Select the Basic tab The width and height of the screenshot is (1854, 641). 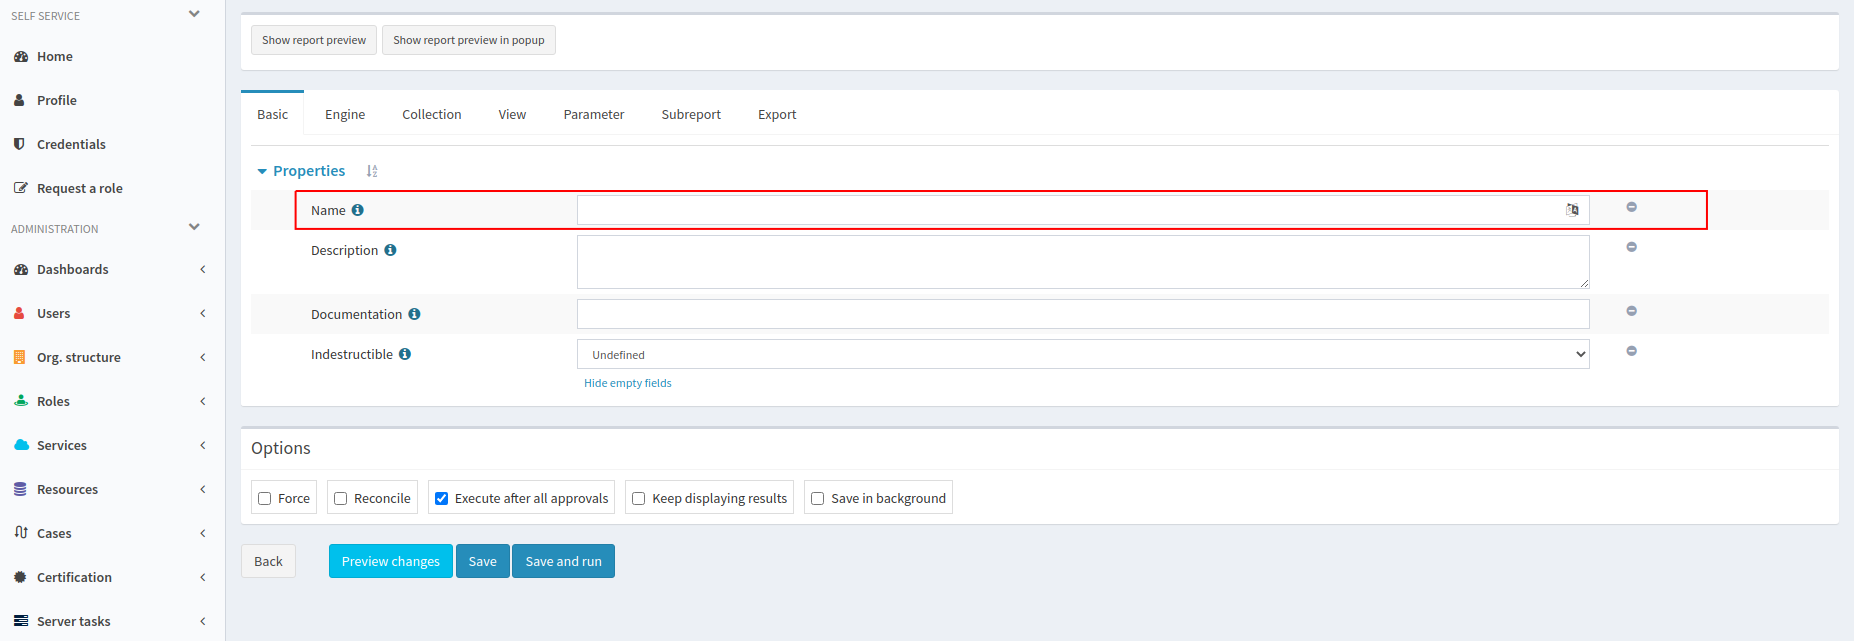point(272,114)
